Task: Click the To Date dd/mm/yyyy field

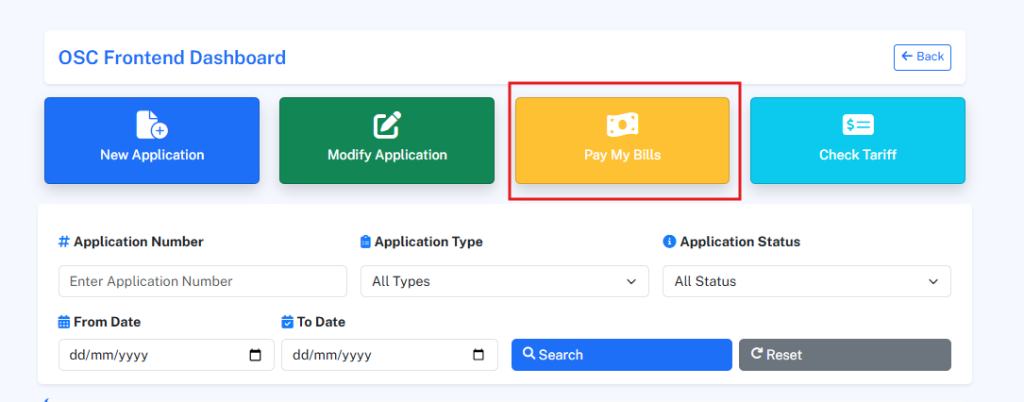Action: click(375, 355)
